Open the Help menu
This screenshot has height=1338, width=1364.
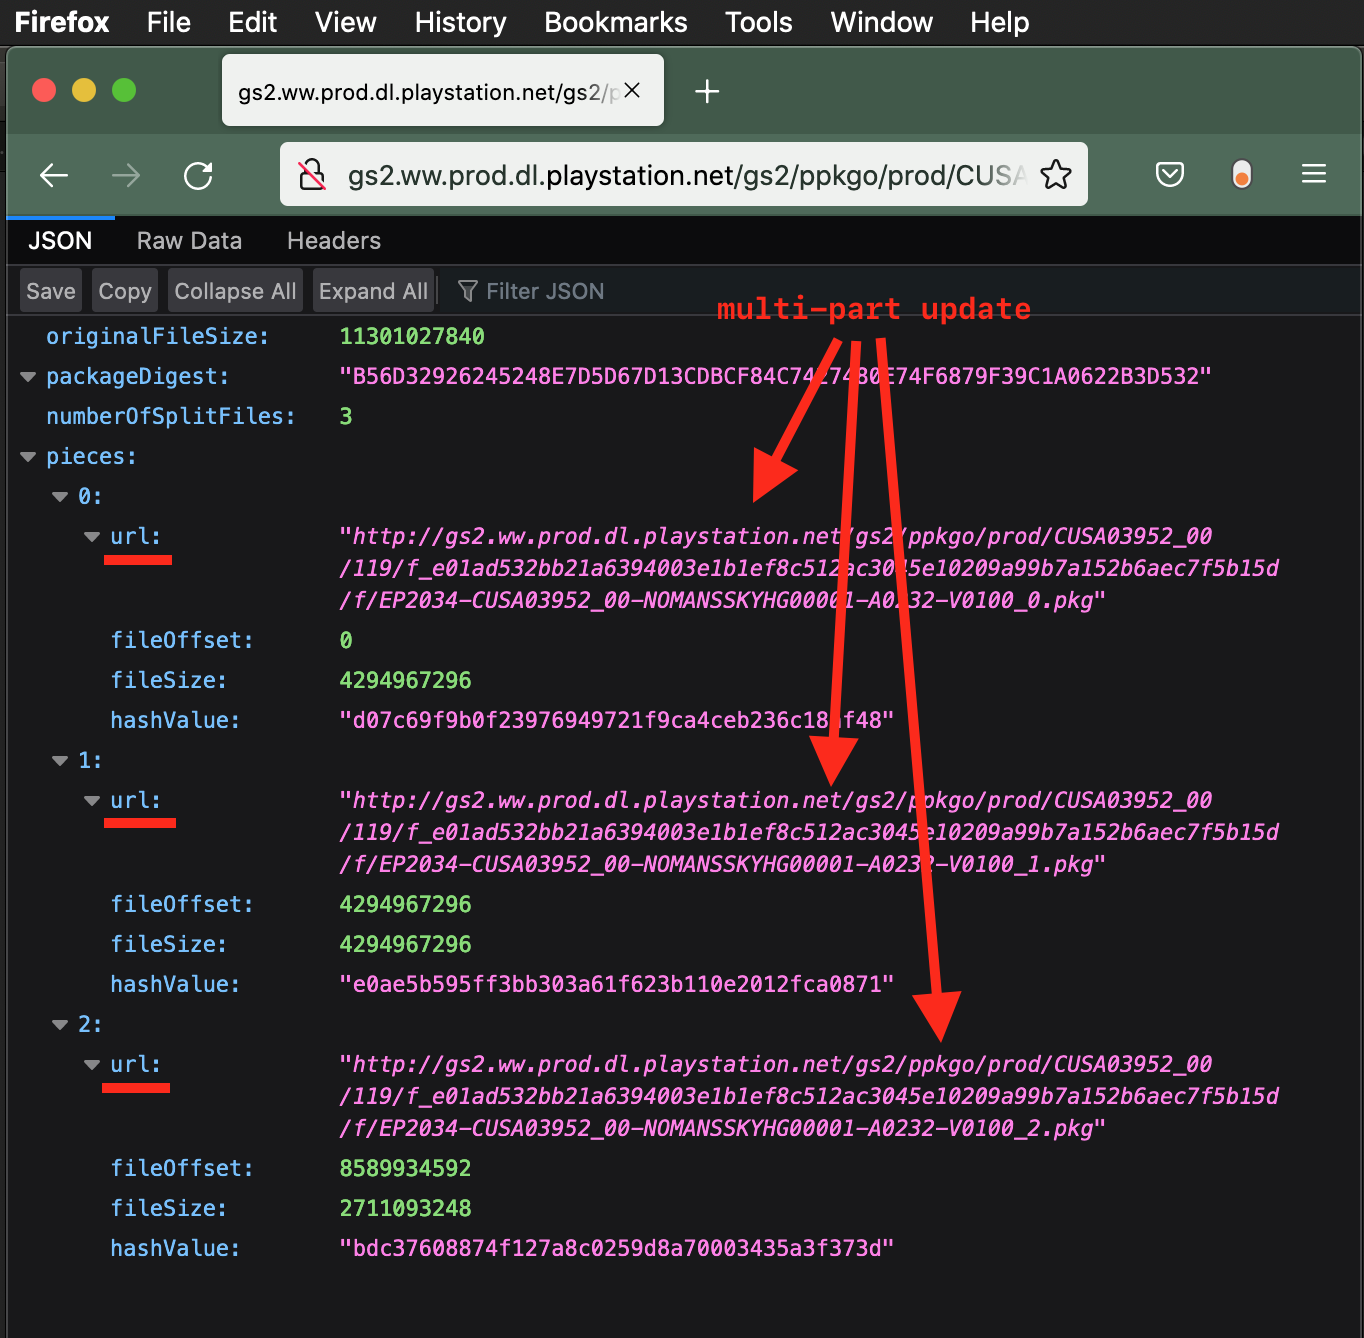click(x=999, y=22)
